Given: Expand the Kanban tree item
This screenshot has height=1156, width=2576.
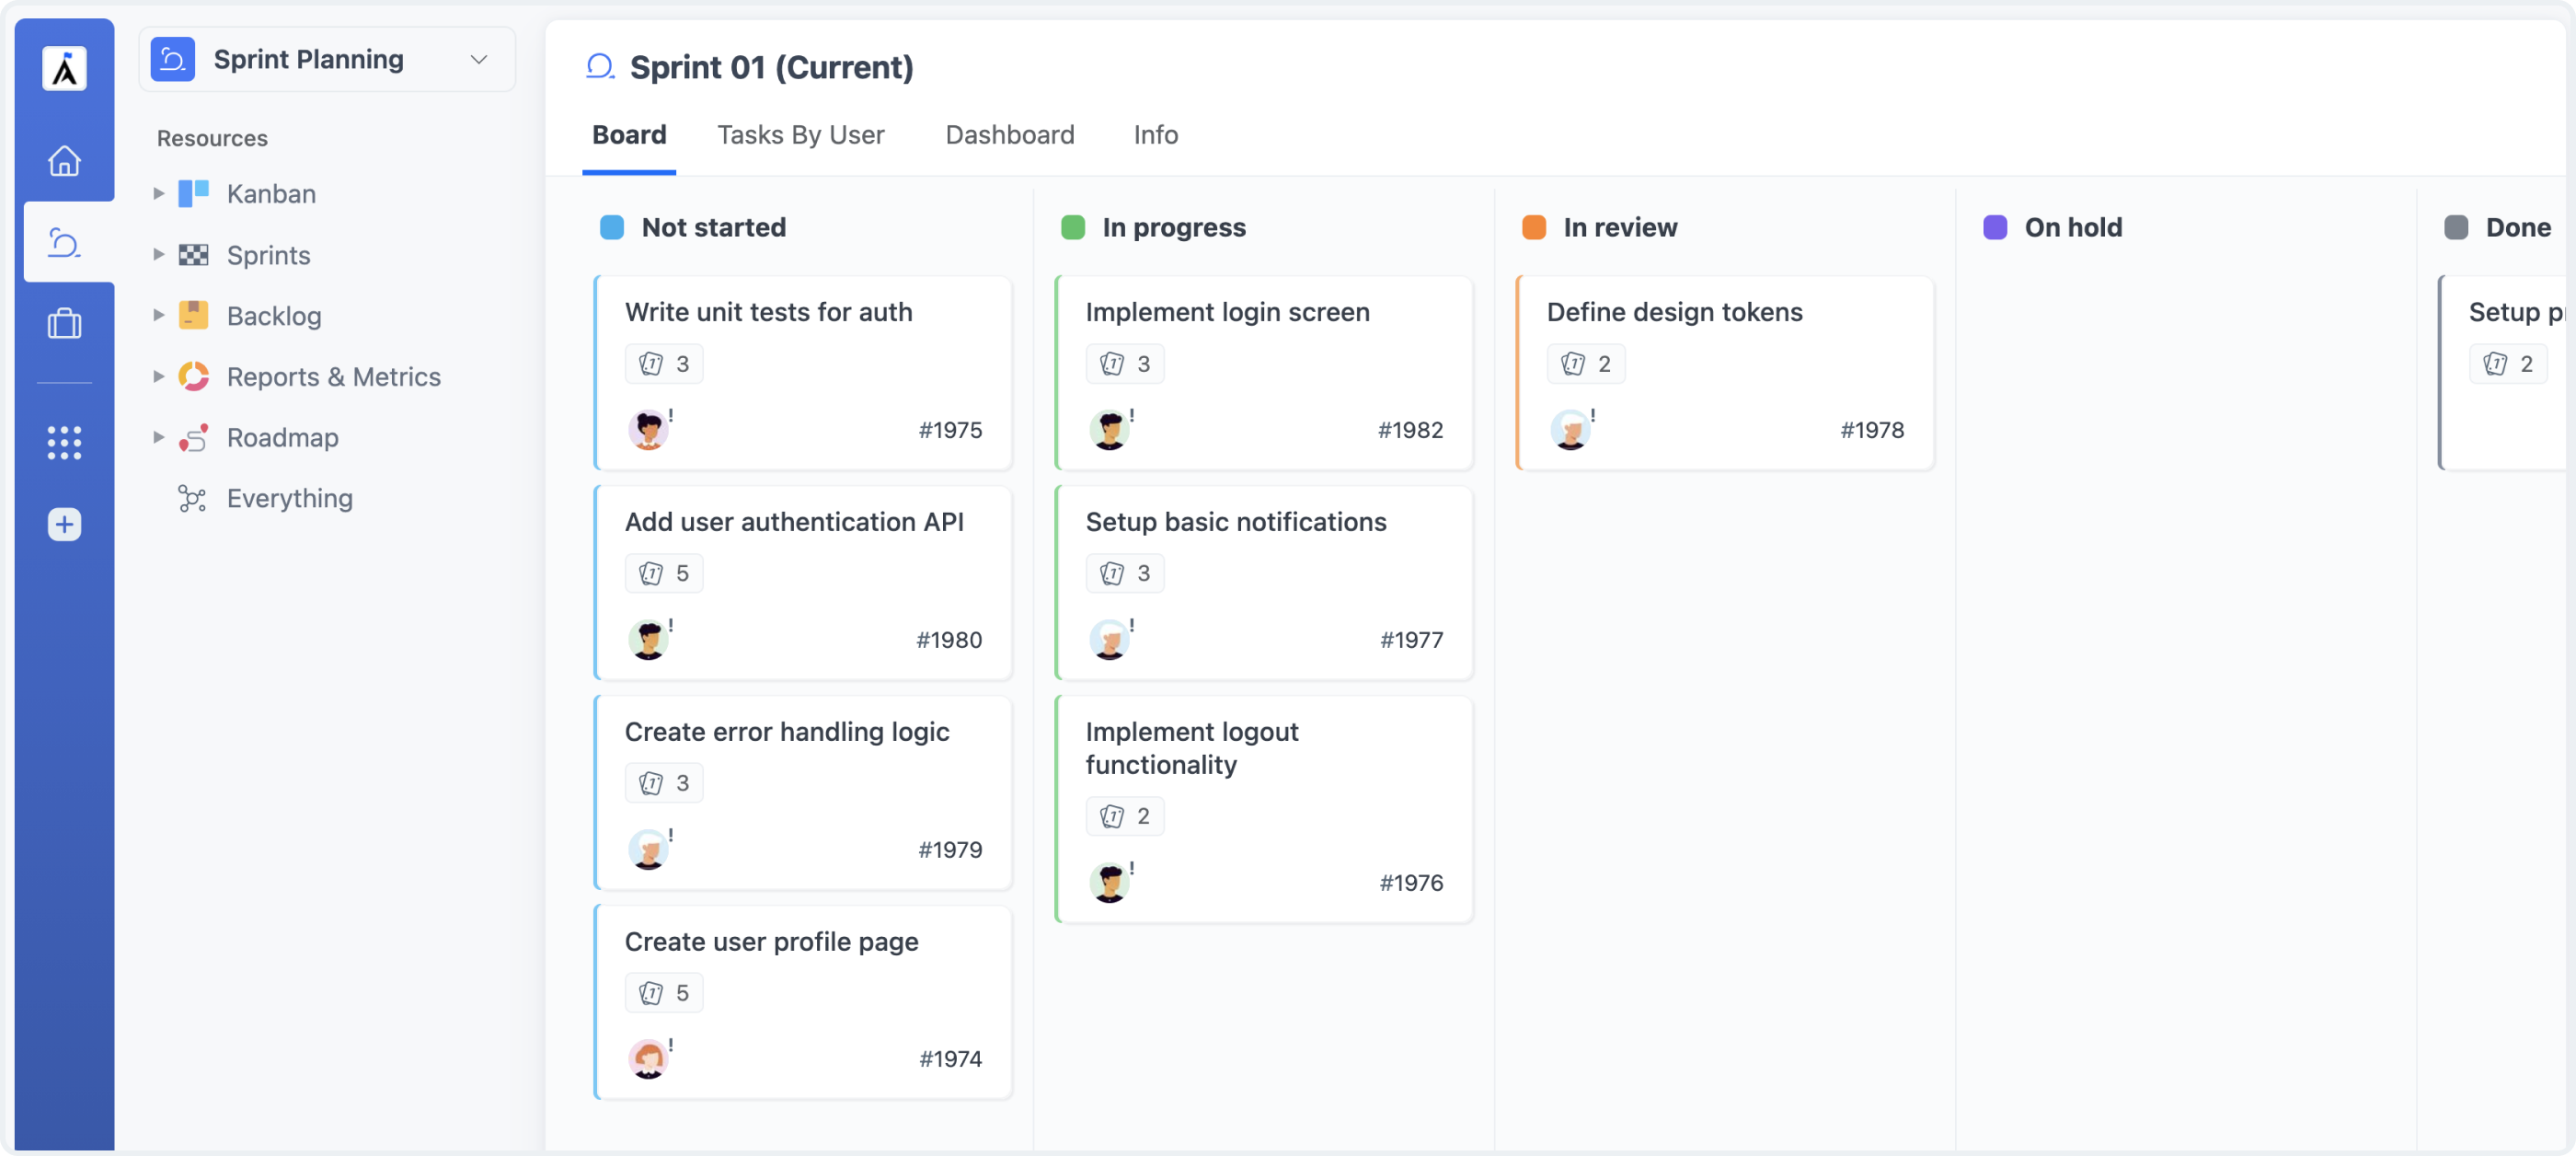Looking at the screenshot, I should click(158, 193).
